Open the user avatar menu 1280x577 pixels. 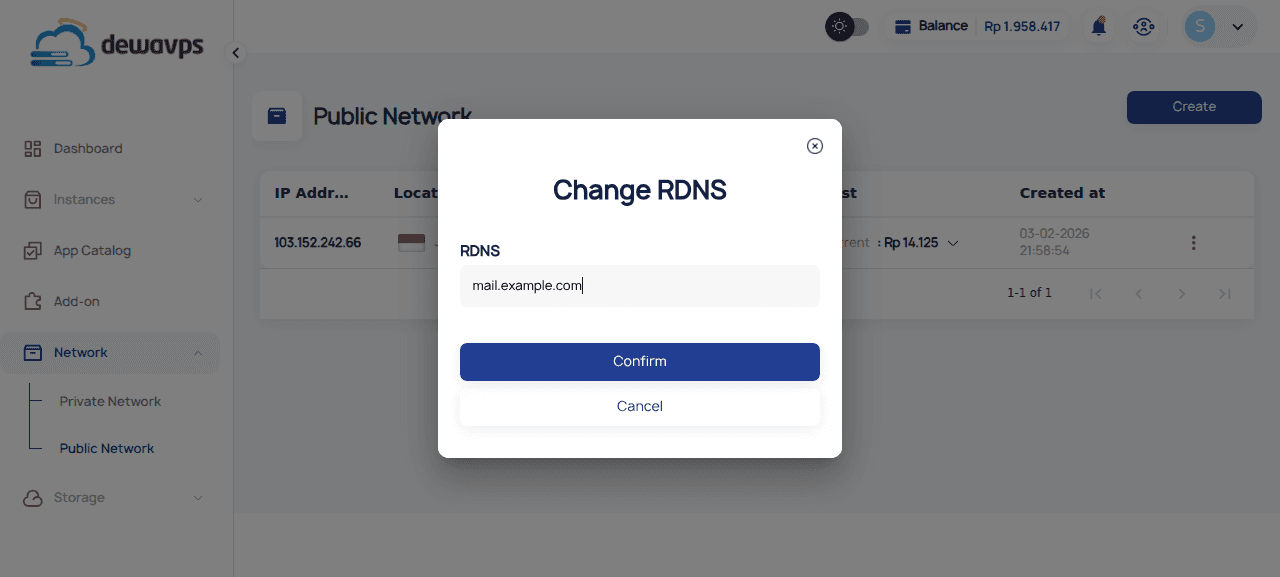point(1213,27)
